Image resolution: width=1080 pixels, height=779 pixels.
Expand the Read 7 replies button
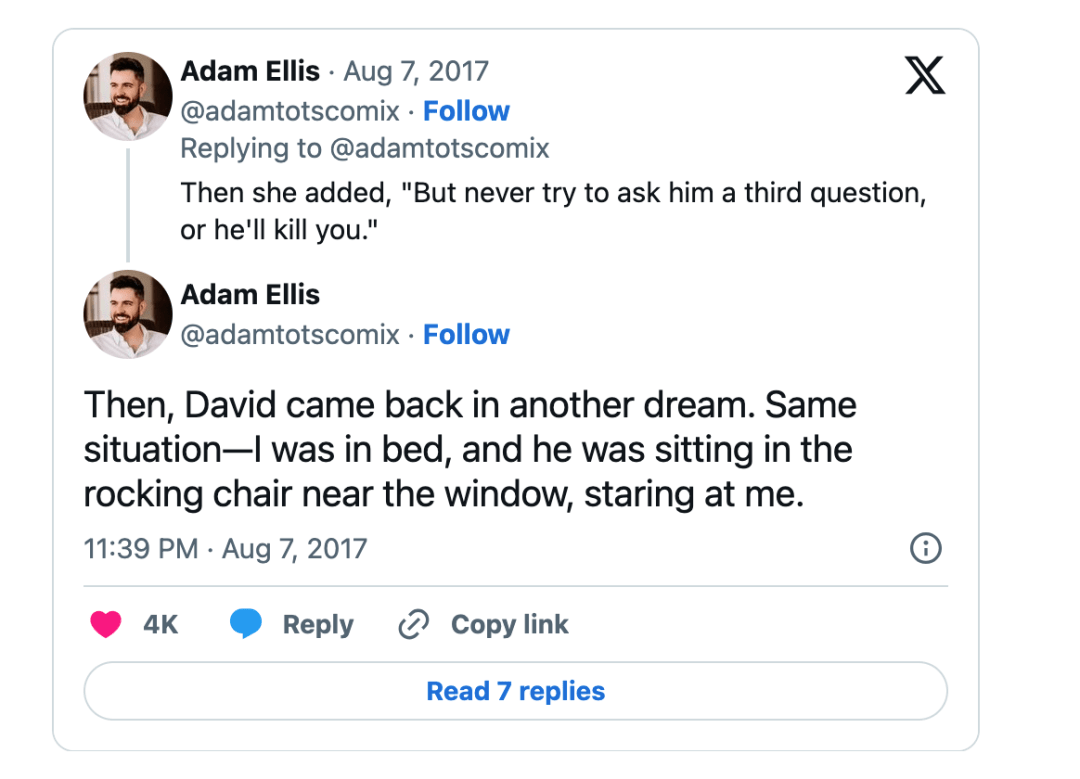(515, 691)
